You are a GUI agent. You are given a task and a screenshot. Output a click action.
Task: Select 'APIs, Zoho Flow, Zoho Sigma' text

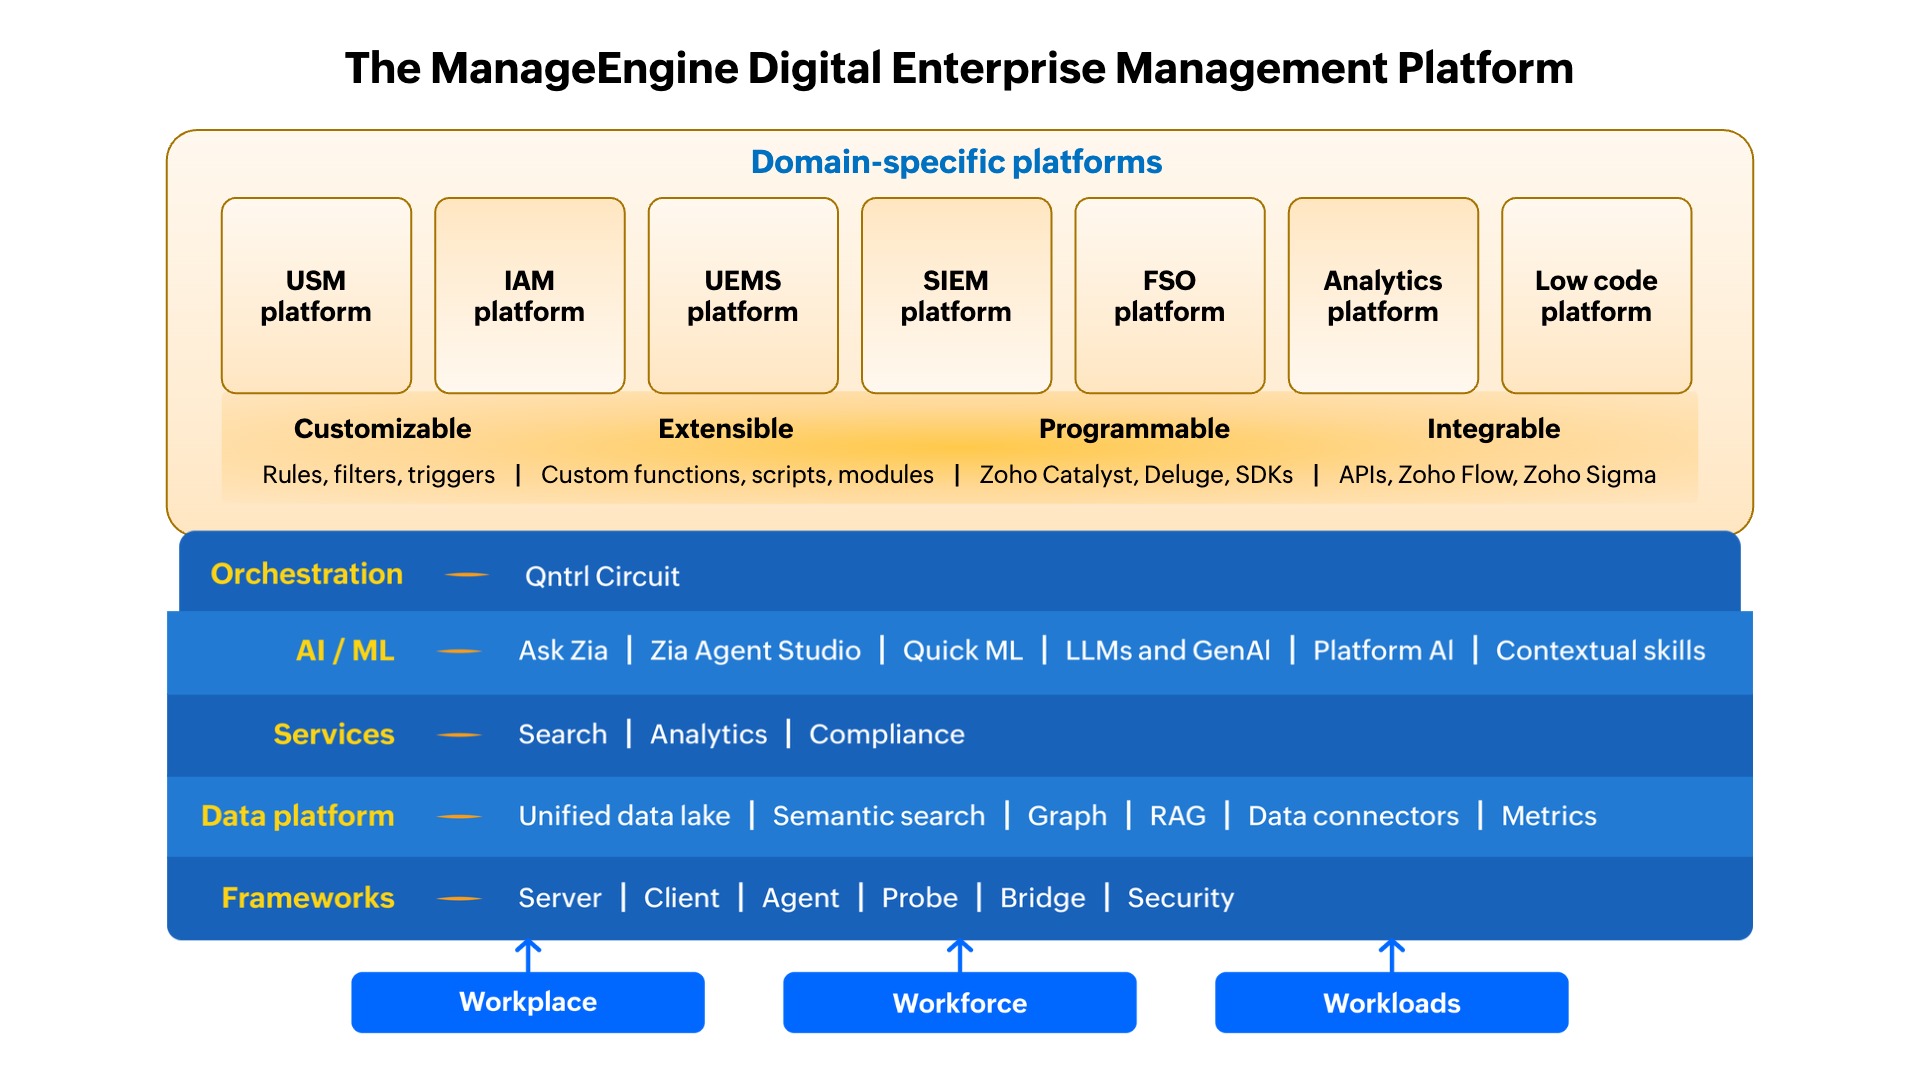click(x=1497, y=474)
